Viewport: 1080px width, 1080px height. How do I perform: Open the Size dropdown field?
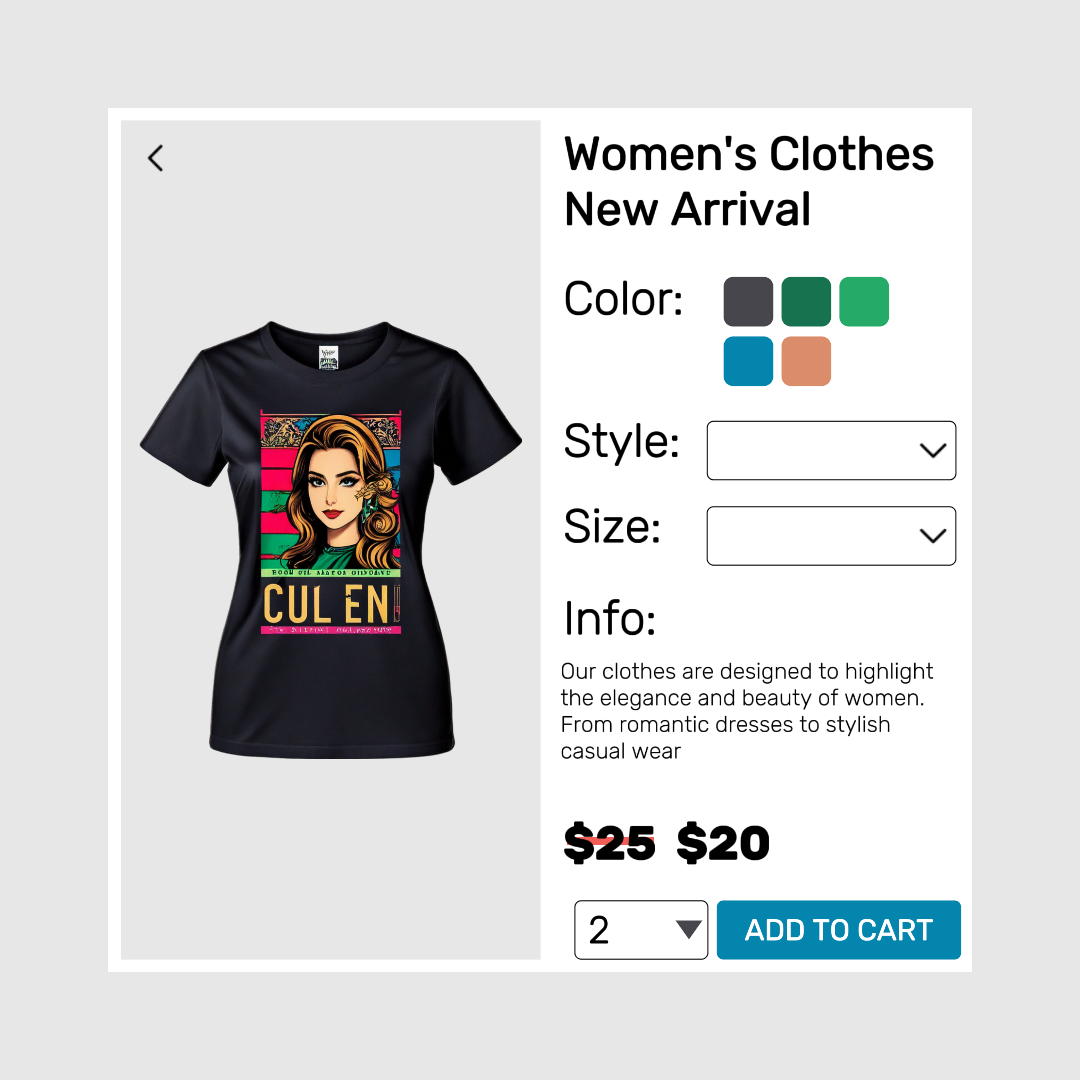pyautogui.click(x=831, y=536)
